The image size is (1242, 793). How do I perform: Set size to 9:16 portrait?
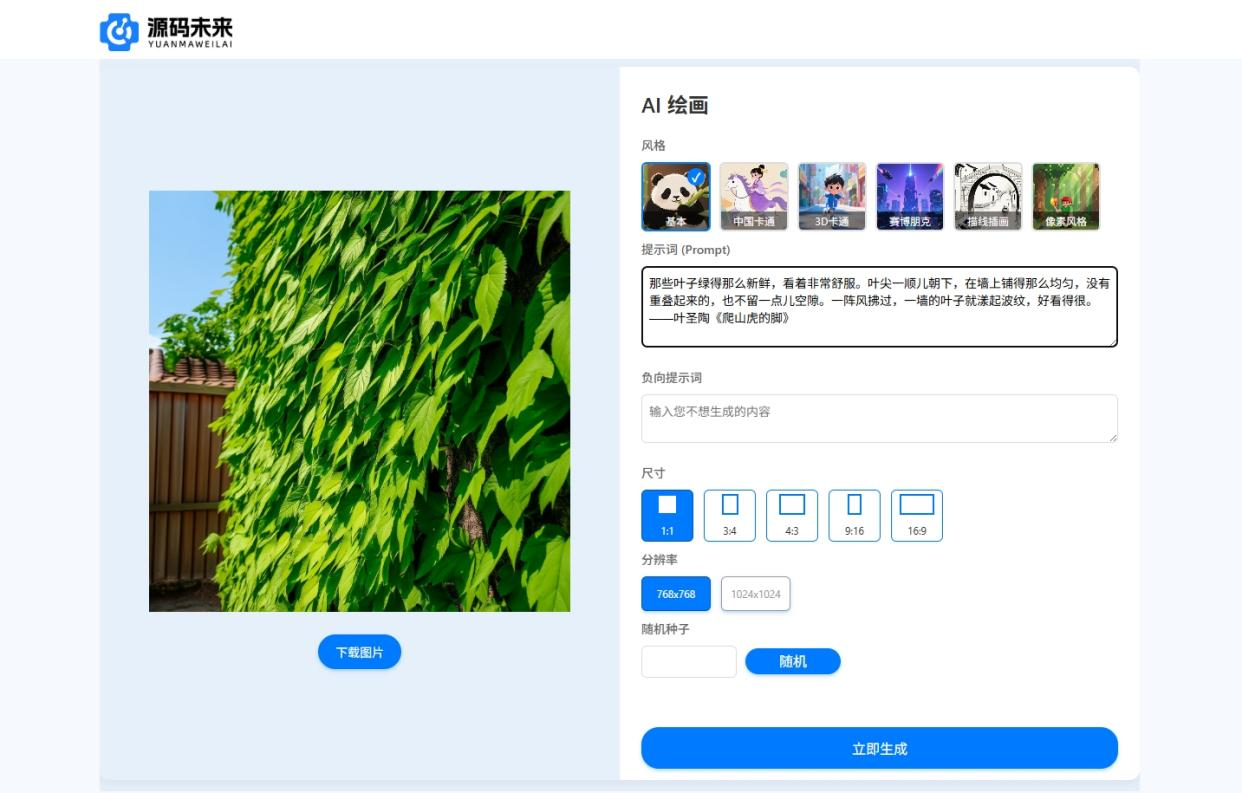pyautogui.click(x=854, y=515)
